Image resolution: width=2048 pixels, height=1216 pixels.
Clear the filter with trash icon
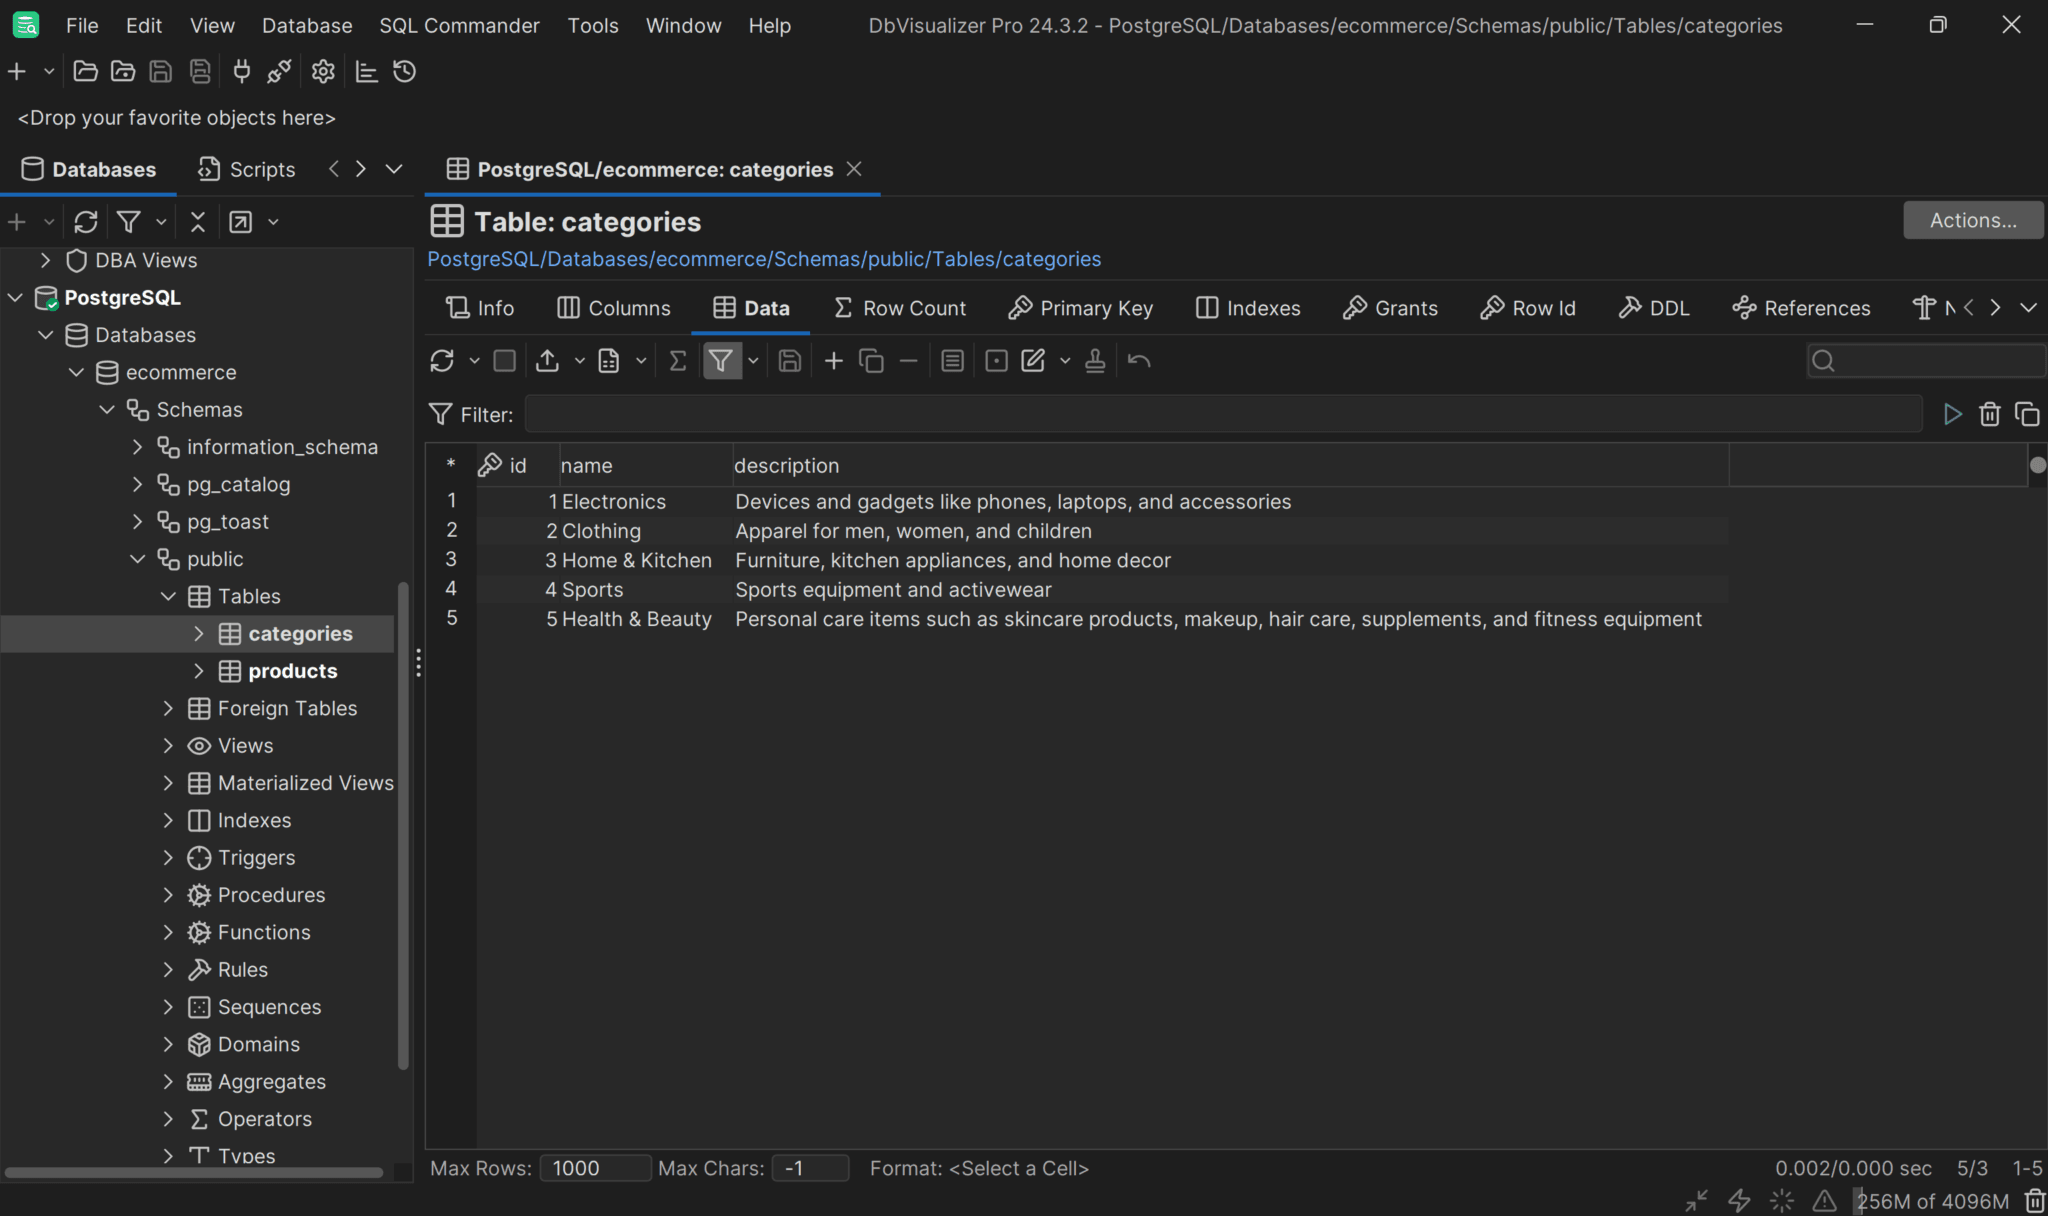(x=1989, y=413)
